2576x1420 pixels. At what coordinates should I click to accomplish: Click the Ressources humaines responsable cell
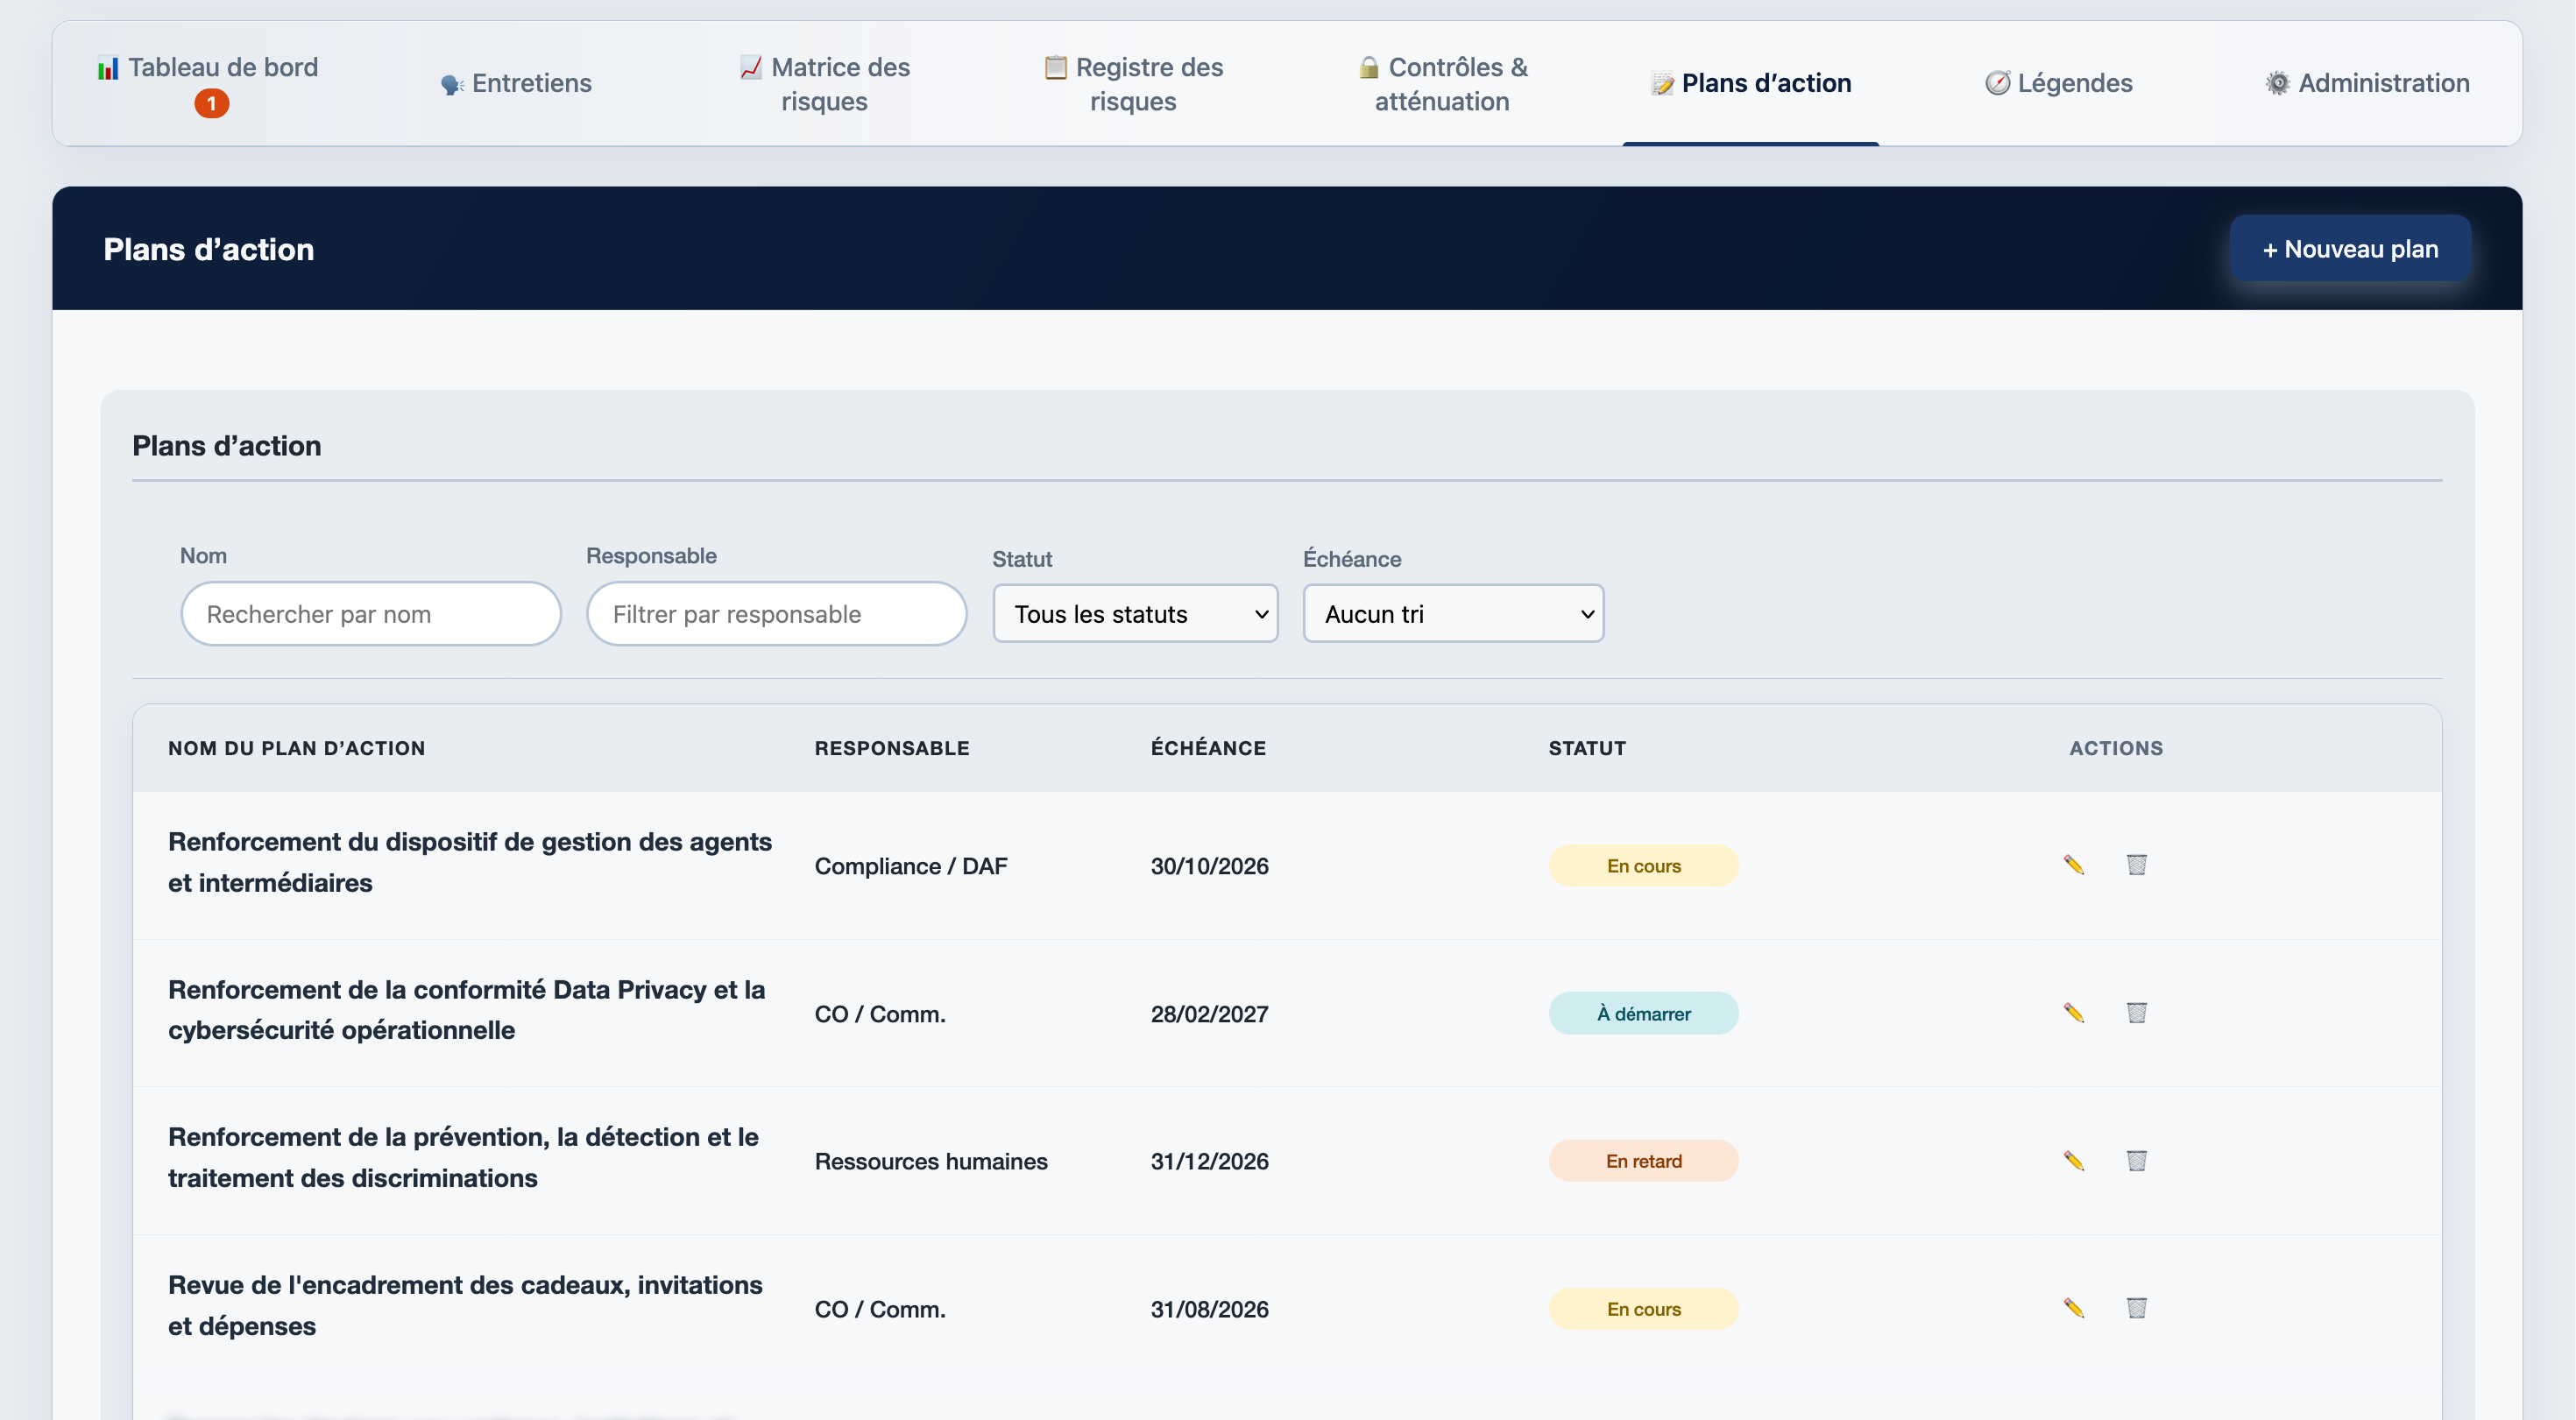tap(931, 1161)
